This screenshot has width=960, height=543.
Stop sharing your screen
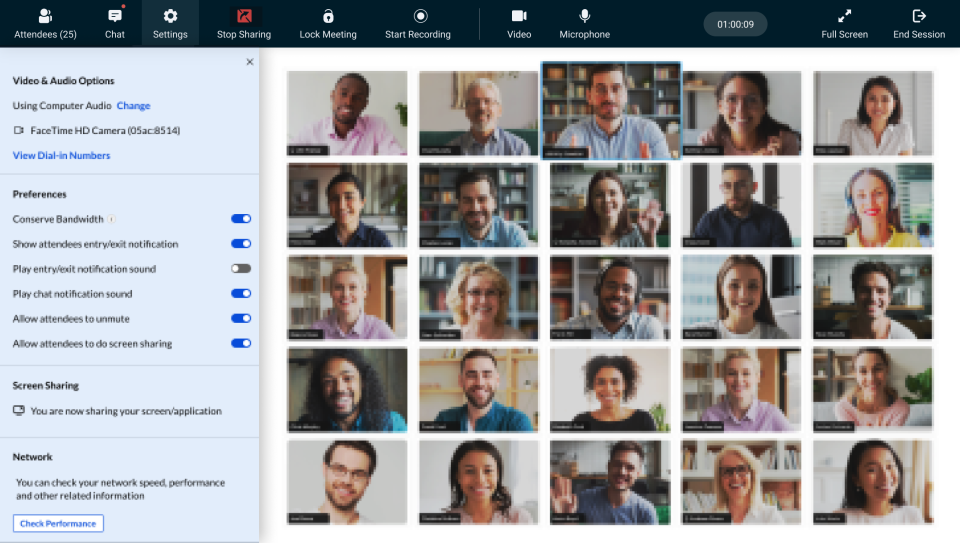[x=244, y=24]
